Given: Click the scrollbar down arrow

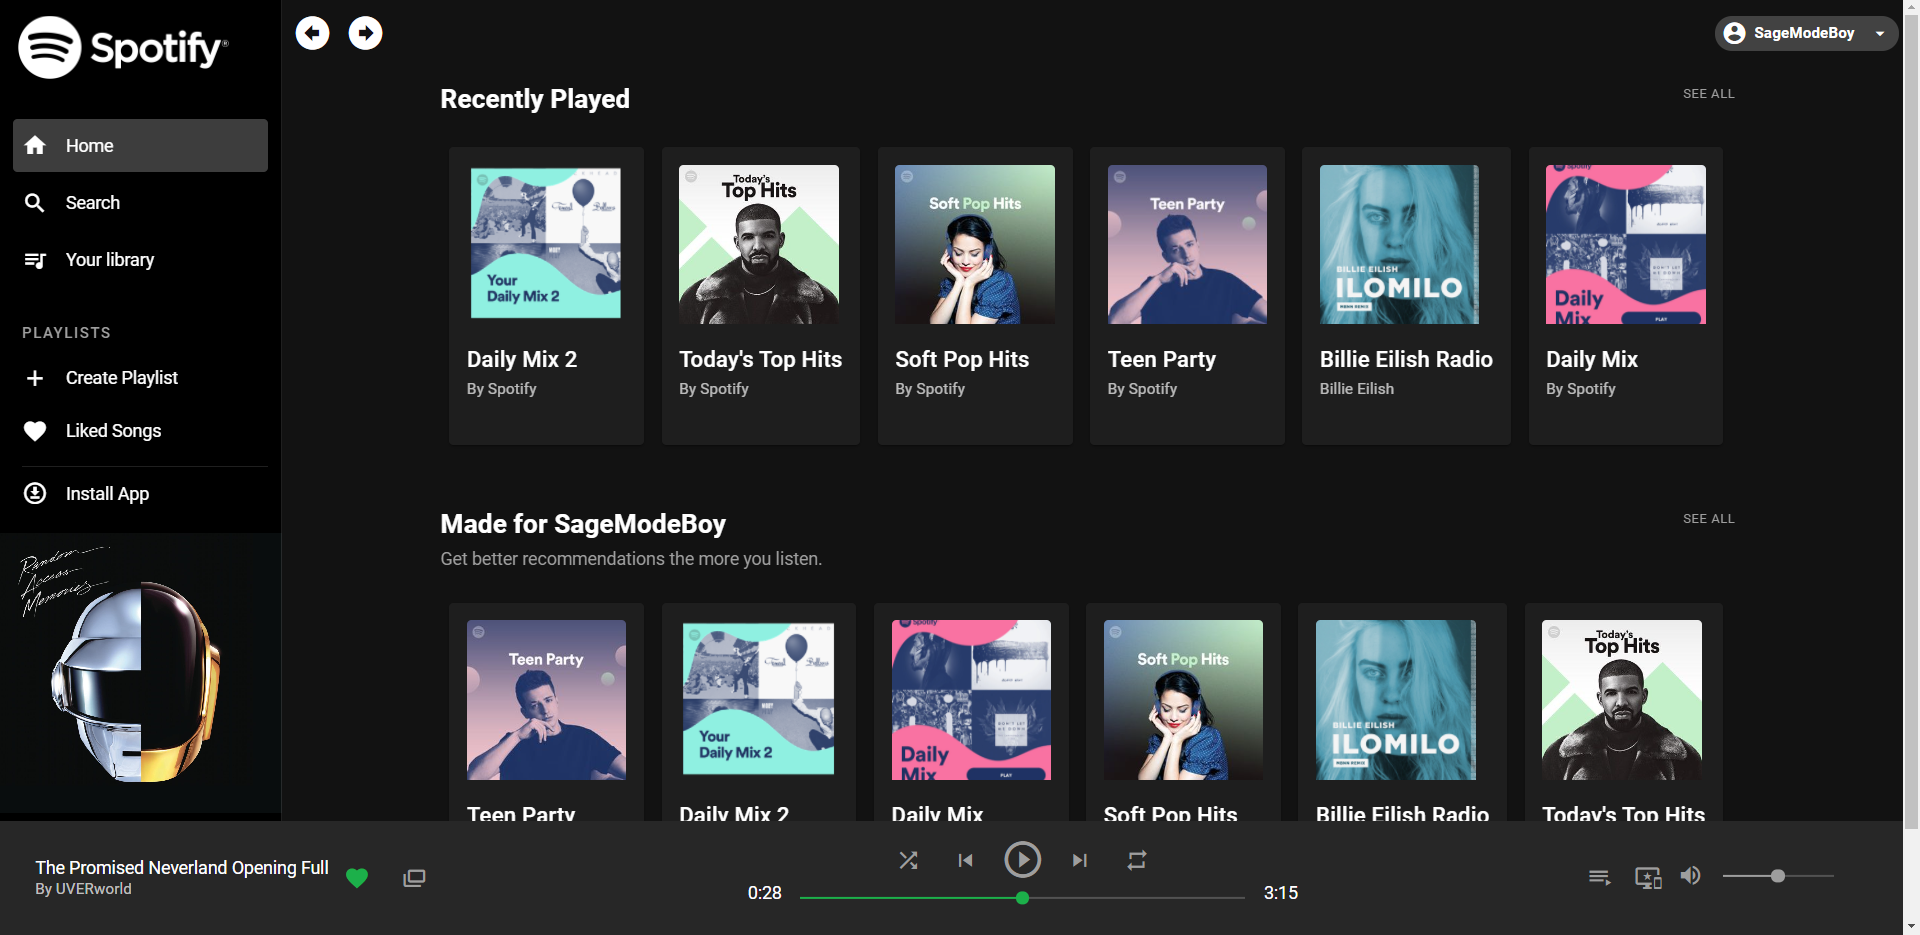Looking at the screenshot, I should 1911,926.
